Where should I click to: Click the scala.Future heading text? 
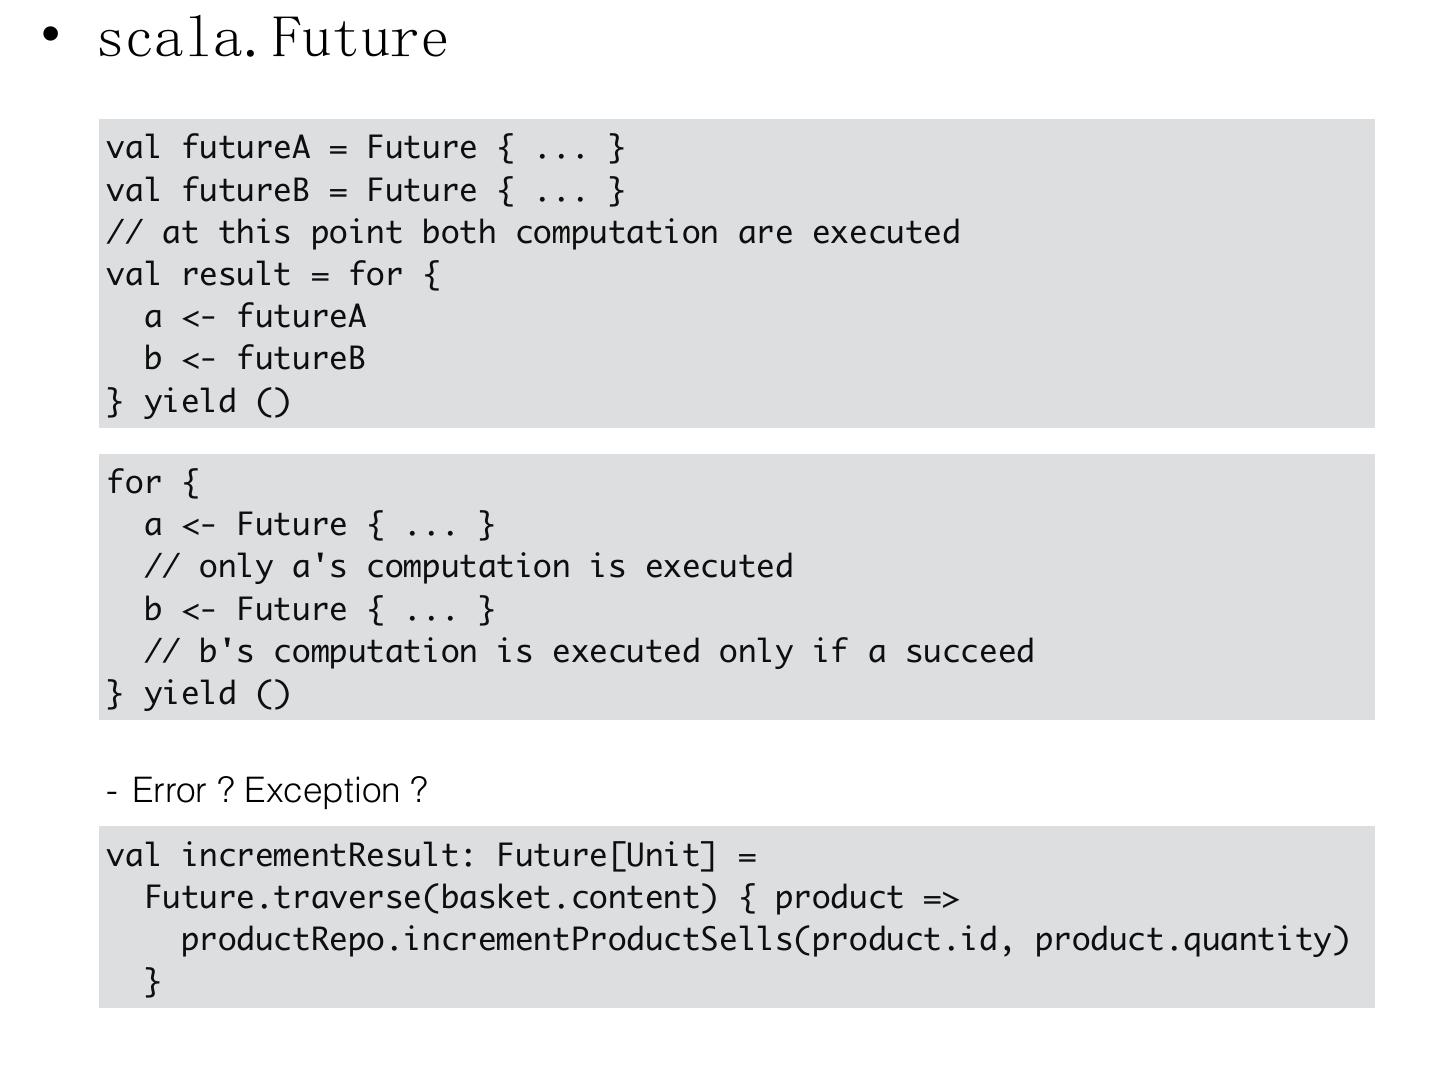272,39
